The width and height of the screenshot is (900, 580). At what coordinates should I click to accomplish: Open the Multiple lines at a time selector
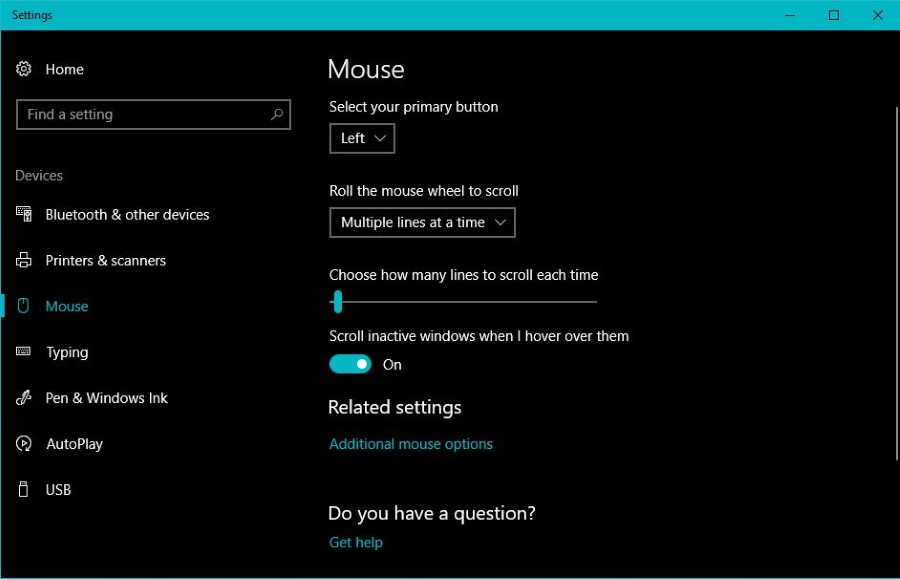(x=422, y=222)
